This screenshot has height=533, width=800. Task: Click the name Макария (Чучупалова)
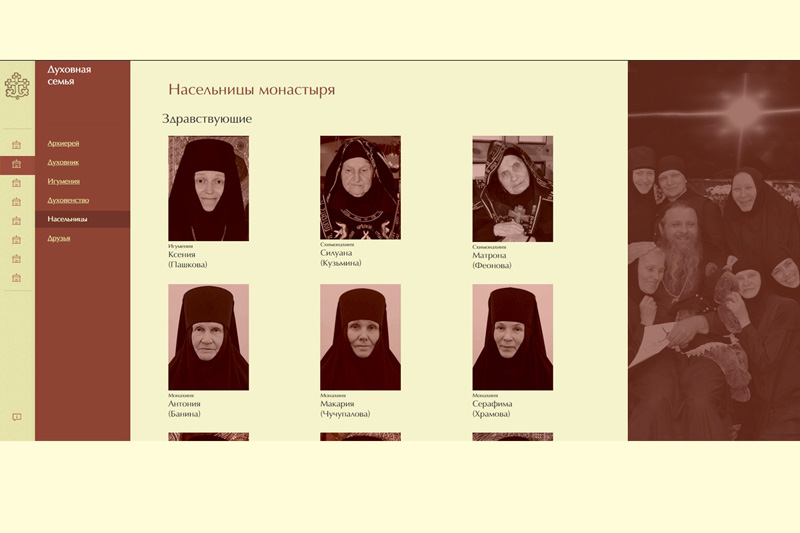coord(345,409)
